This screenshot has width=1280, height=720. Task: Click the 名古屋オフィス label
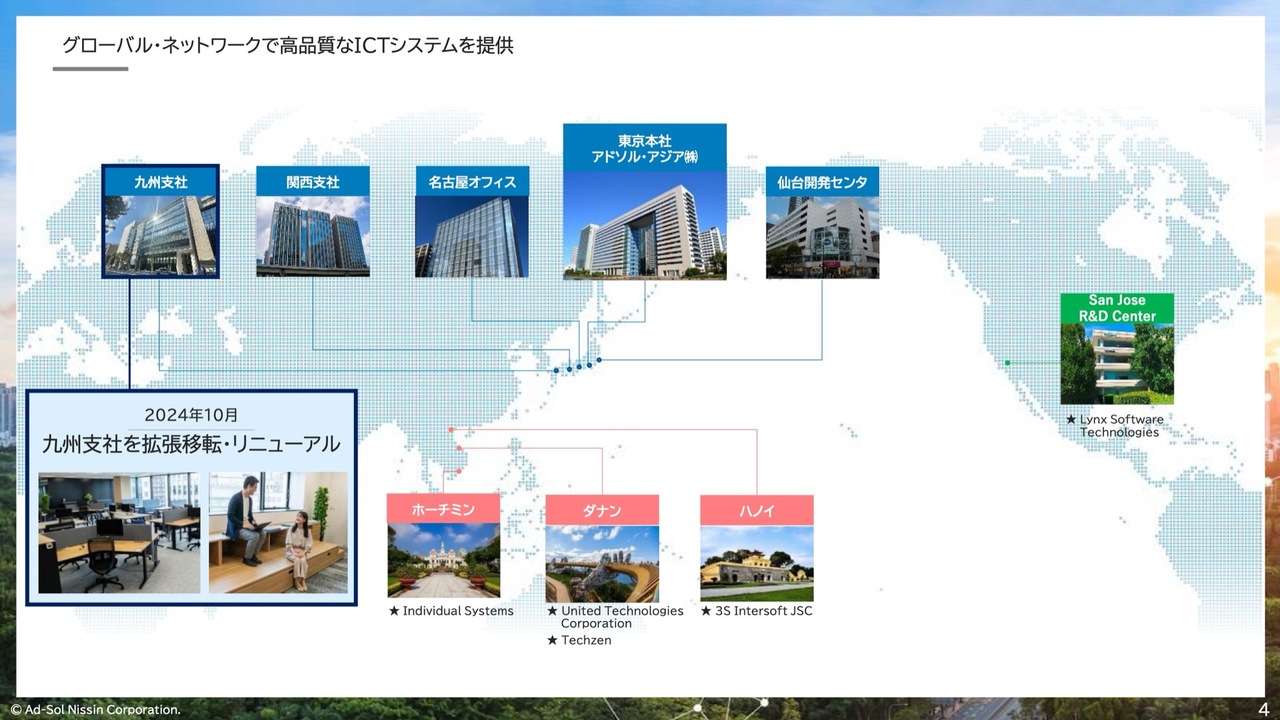coord(472,181)
